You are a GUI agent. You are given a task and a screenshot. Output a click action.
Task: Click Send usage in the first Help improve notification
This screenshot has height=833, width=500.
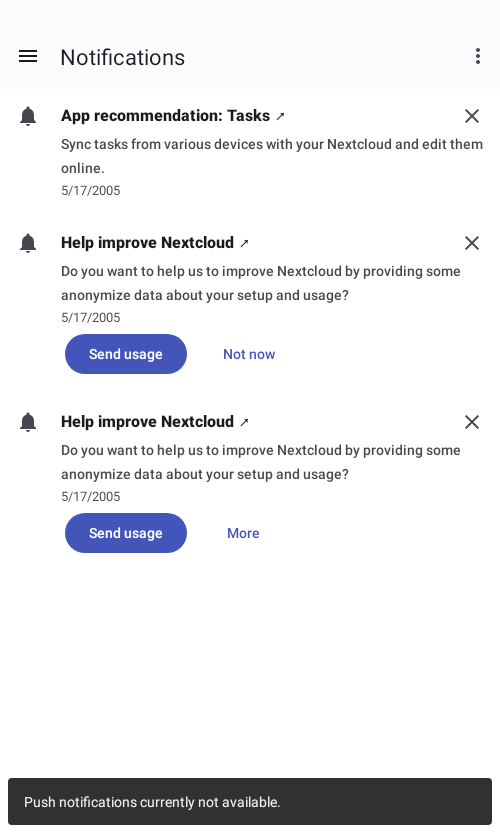click(126, 354)
